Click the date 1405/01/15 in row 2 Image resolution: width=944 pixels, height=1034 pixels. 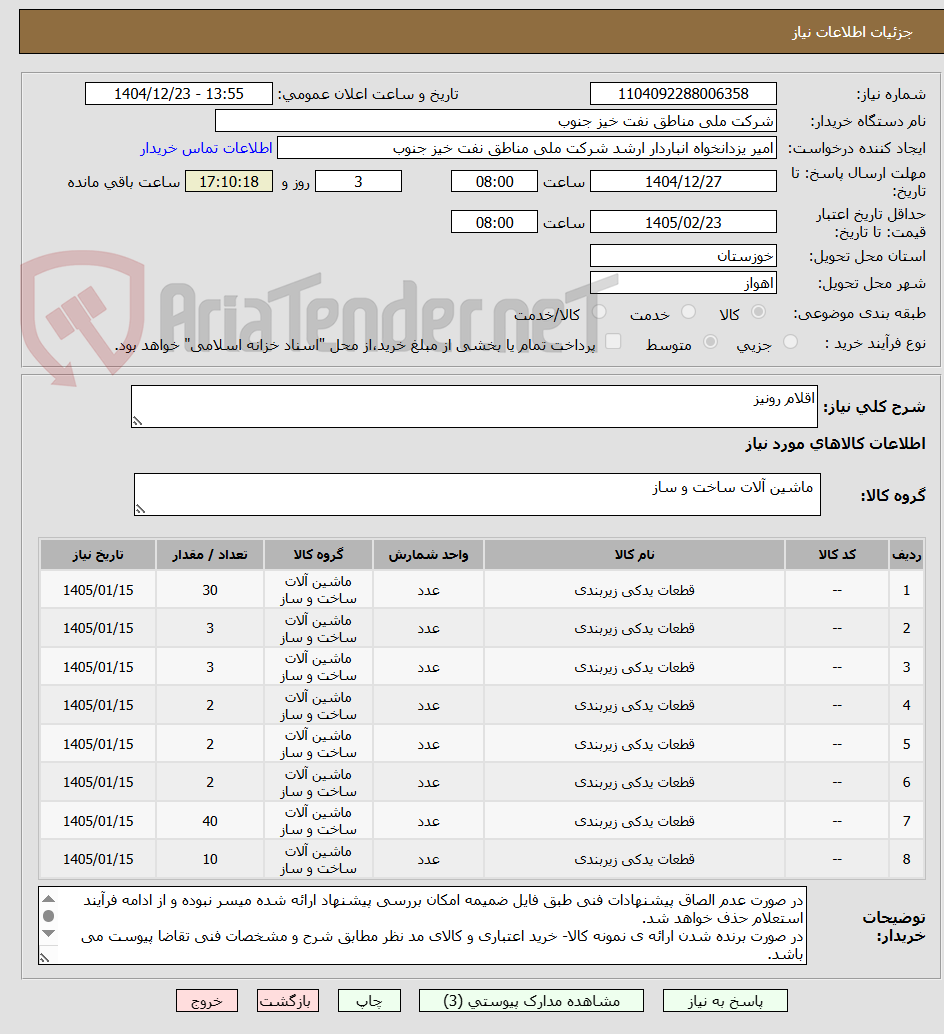pos(98,628)
